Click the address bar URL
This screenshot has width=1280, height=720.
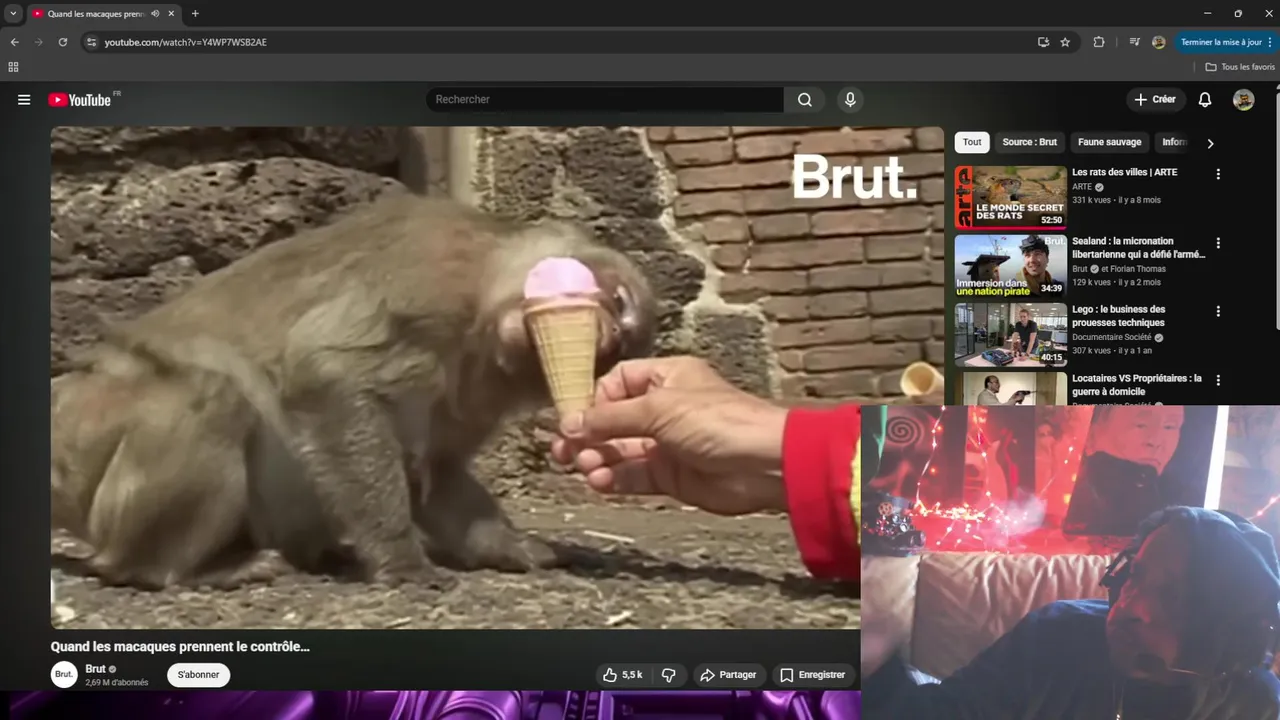click(186, 42)
